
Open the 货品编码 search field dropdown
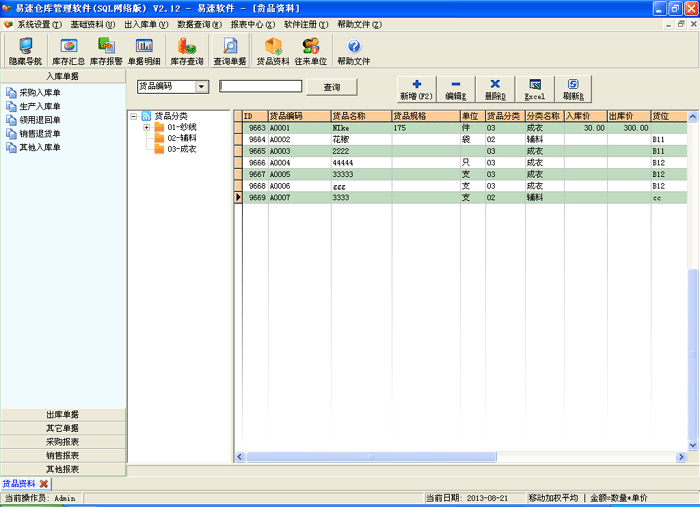[202, 87]
